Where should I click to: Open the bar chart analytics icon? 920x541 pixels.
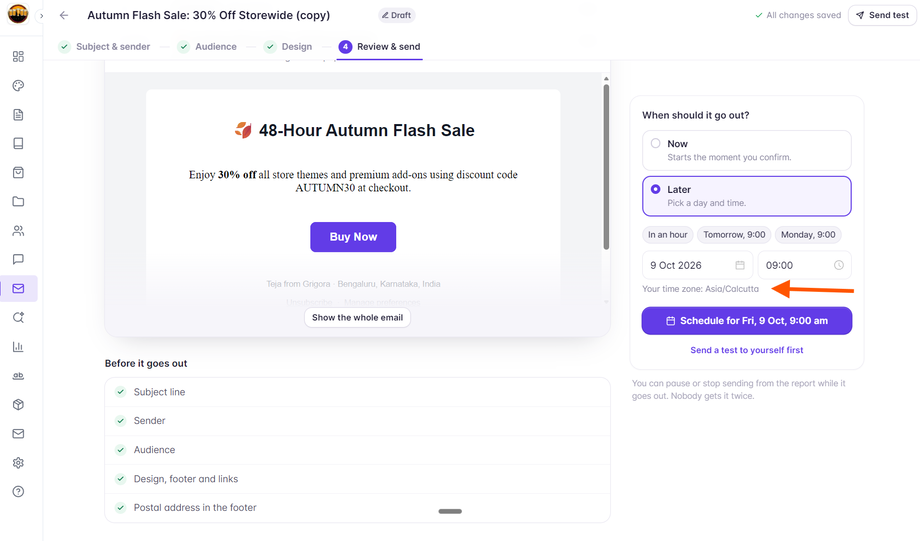click(x=18, y=347)
